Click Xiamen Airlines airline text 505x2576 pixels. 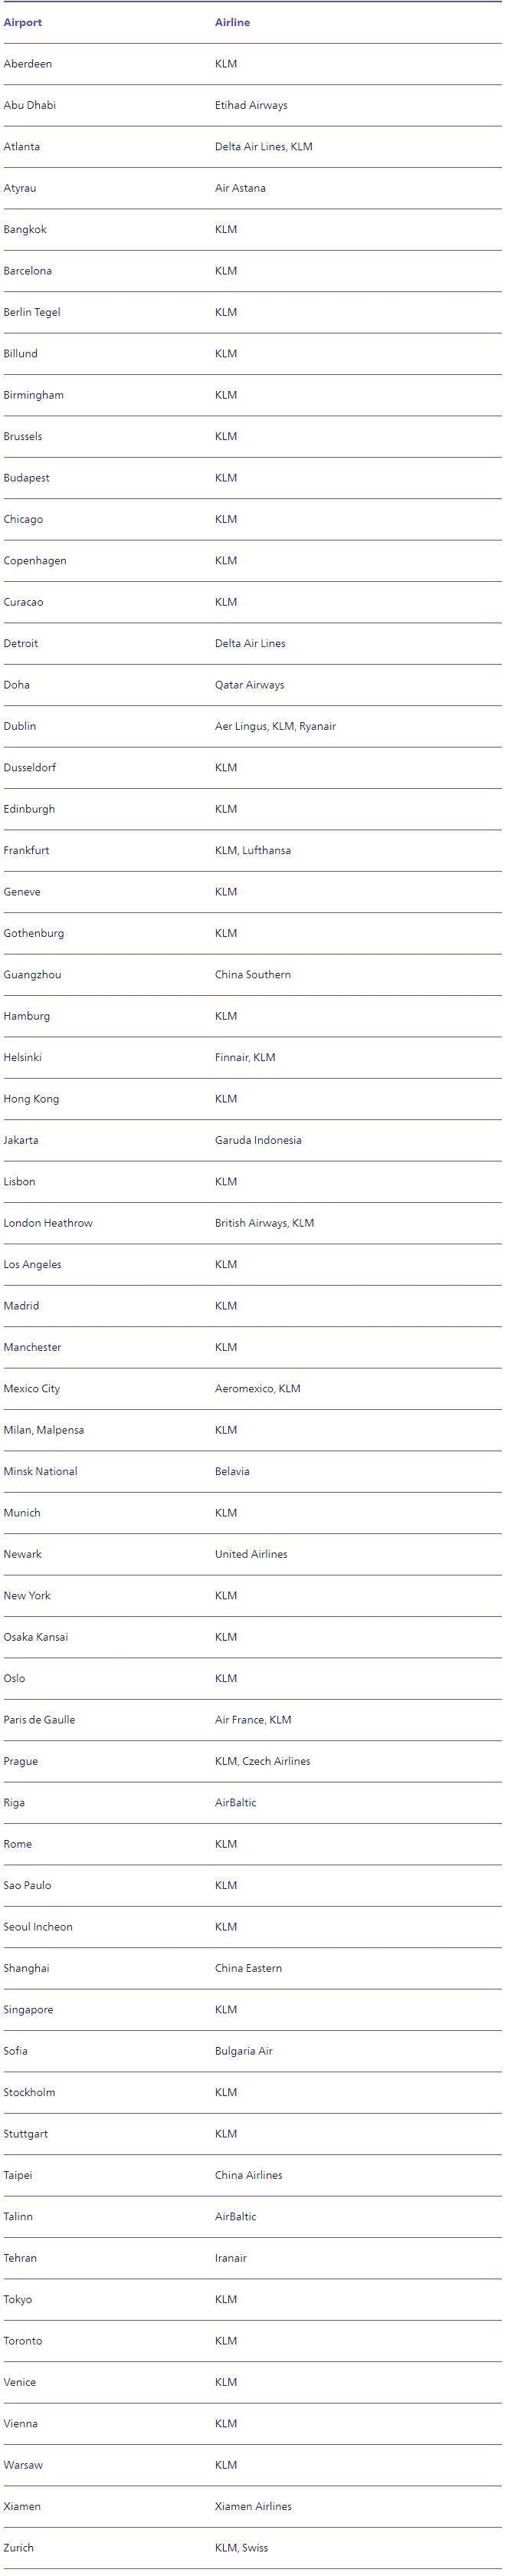click(253, 2506)
